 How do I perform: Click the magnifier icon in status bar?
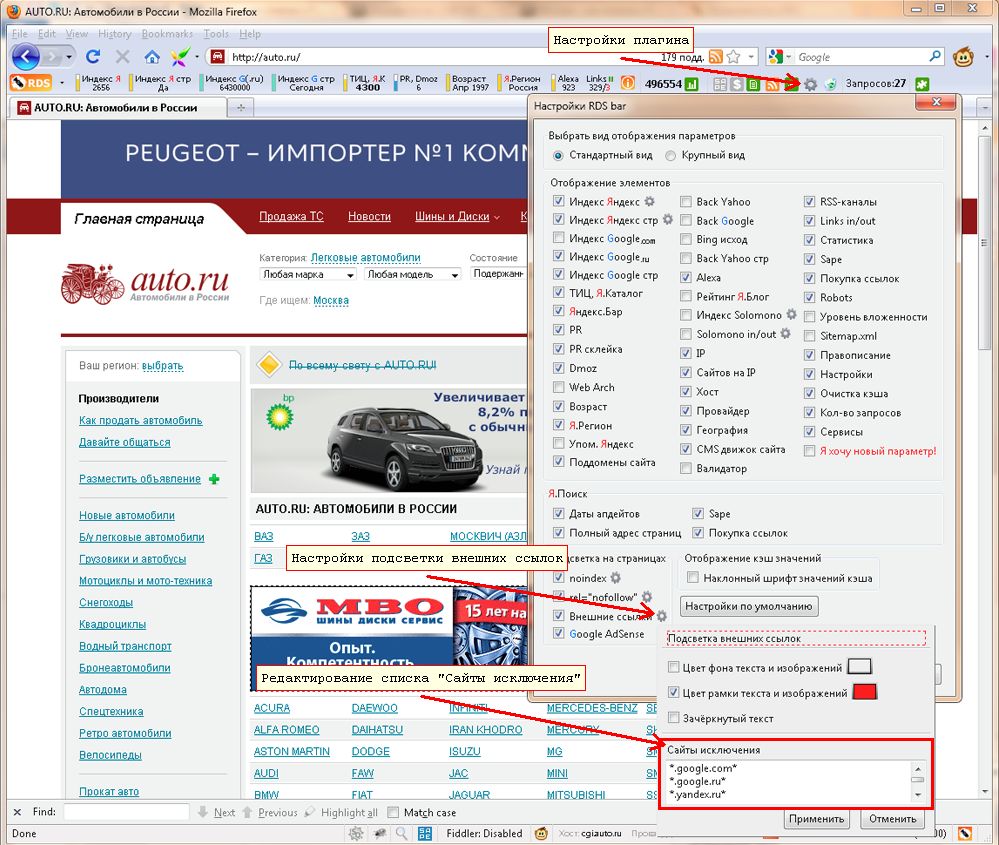pos(401,833)
